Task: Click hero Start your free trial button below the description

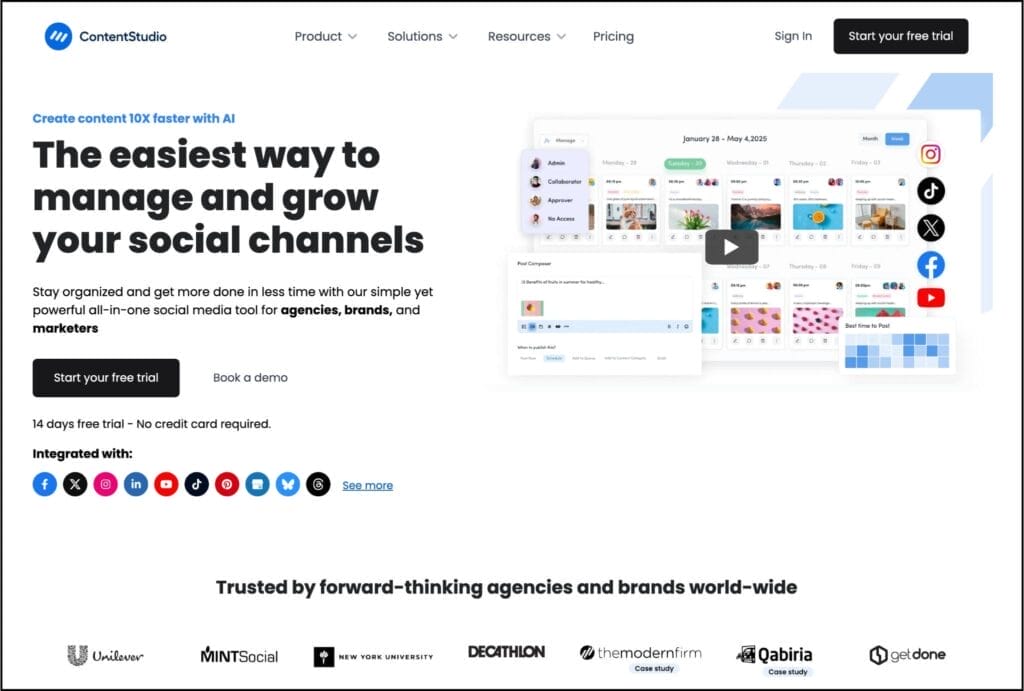Action: pyautogui.click(x=106, y=378)
